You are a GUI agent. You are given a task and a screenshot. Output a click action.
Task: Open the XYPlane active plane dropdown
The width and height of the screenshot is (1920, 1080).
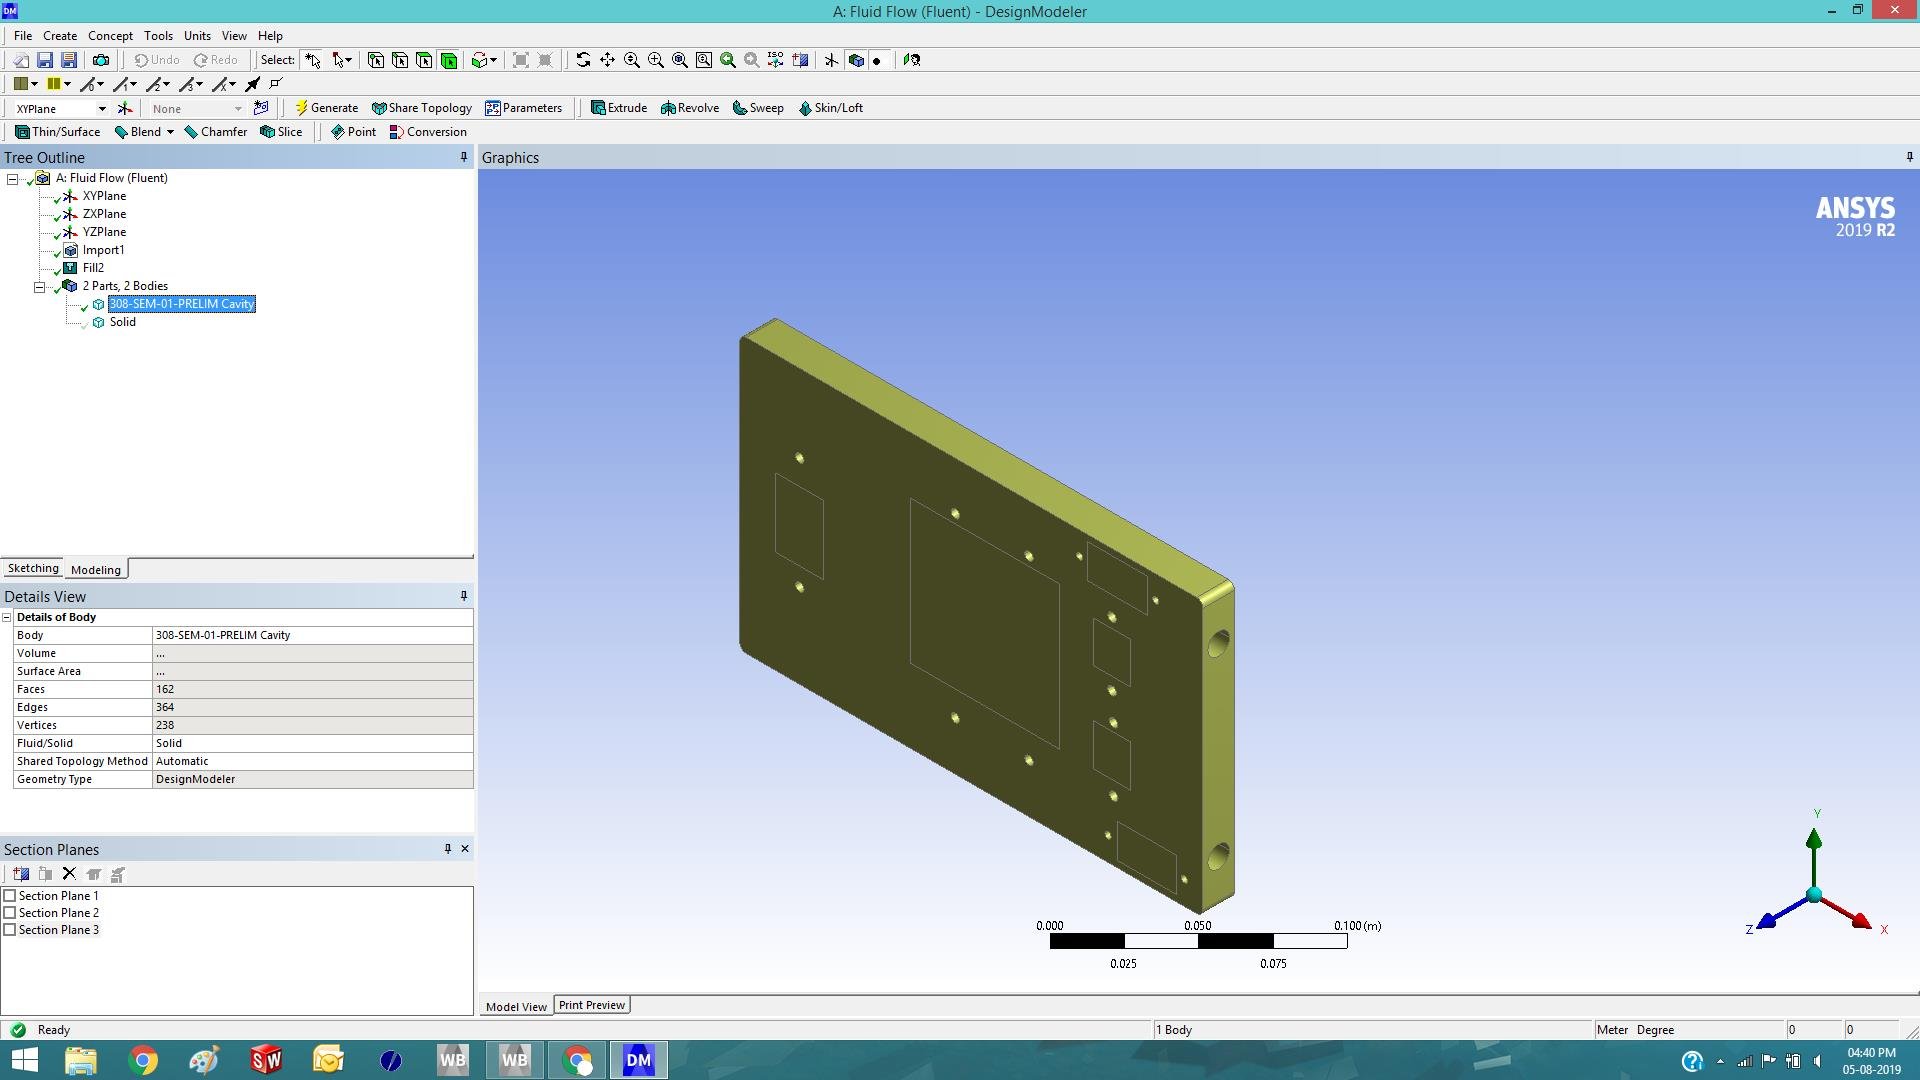(x=101, y=109)
